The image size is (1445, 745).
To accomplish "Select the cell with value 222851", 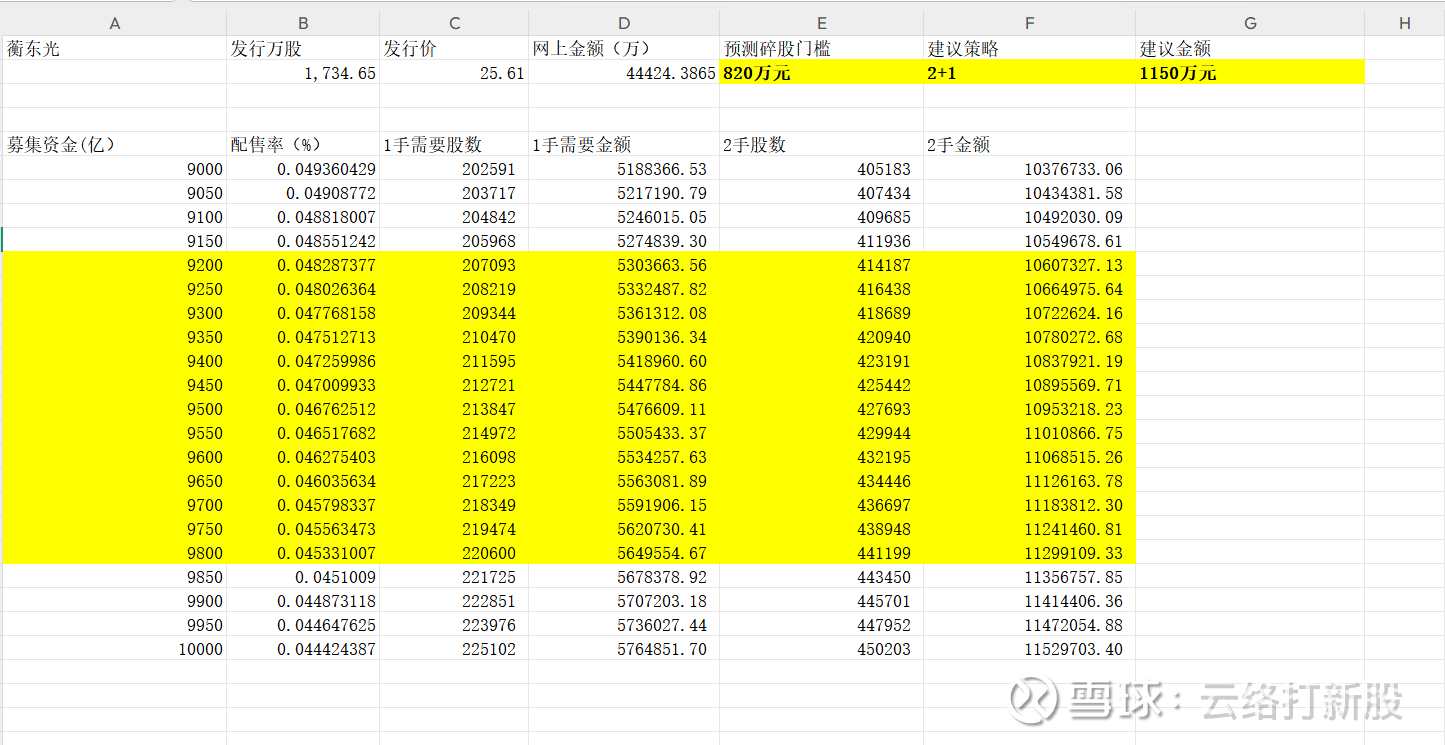I will pos(454,601).
